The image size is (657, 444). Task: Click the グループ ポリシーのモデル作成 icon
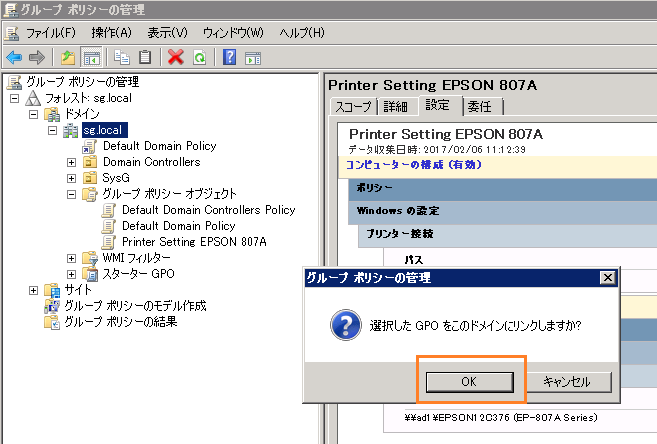52,306
